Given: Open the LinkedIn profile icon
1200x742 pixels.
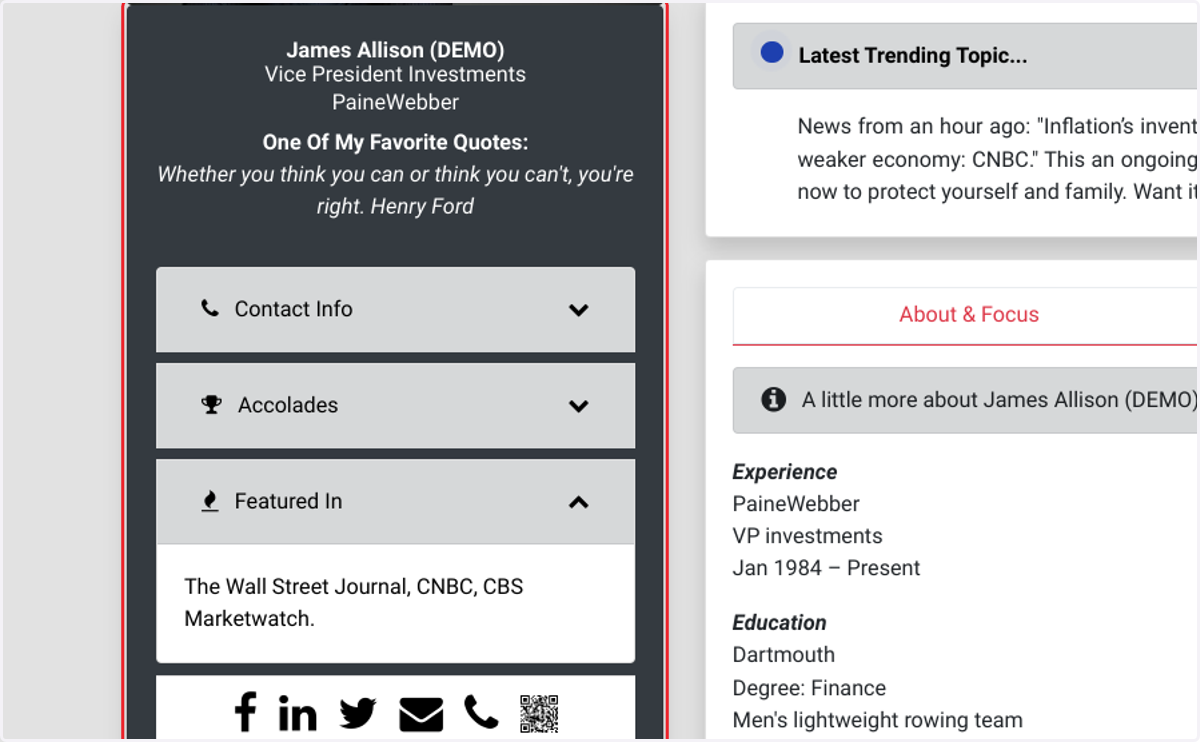Looking at the screenshot, I should [x=297, y=713].
